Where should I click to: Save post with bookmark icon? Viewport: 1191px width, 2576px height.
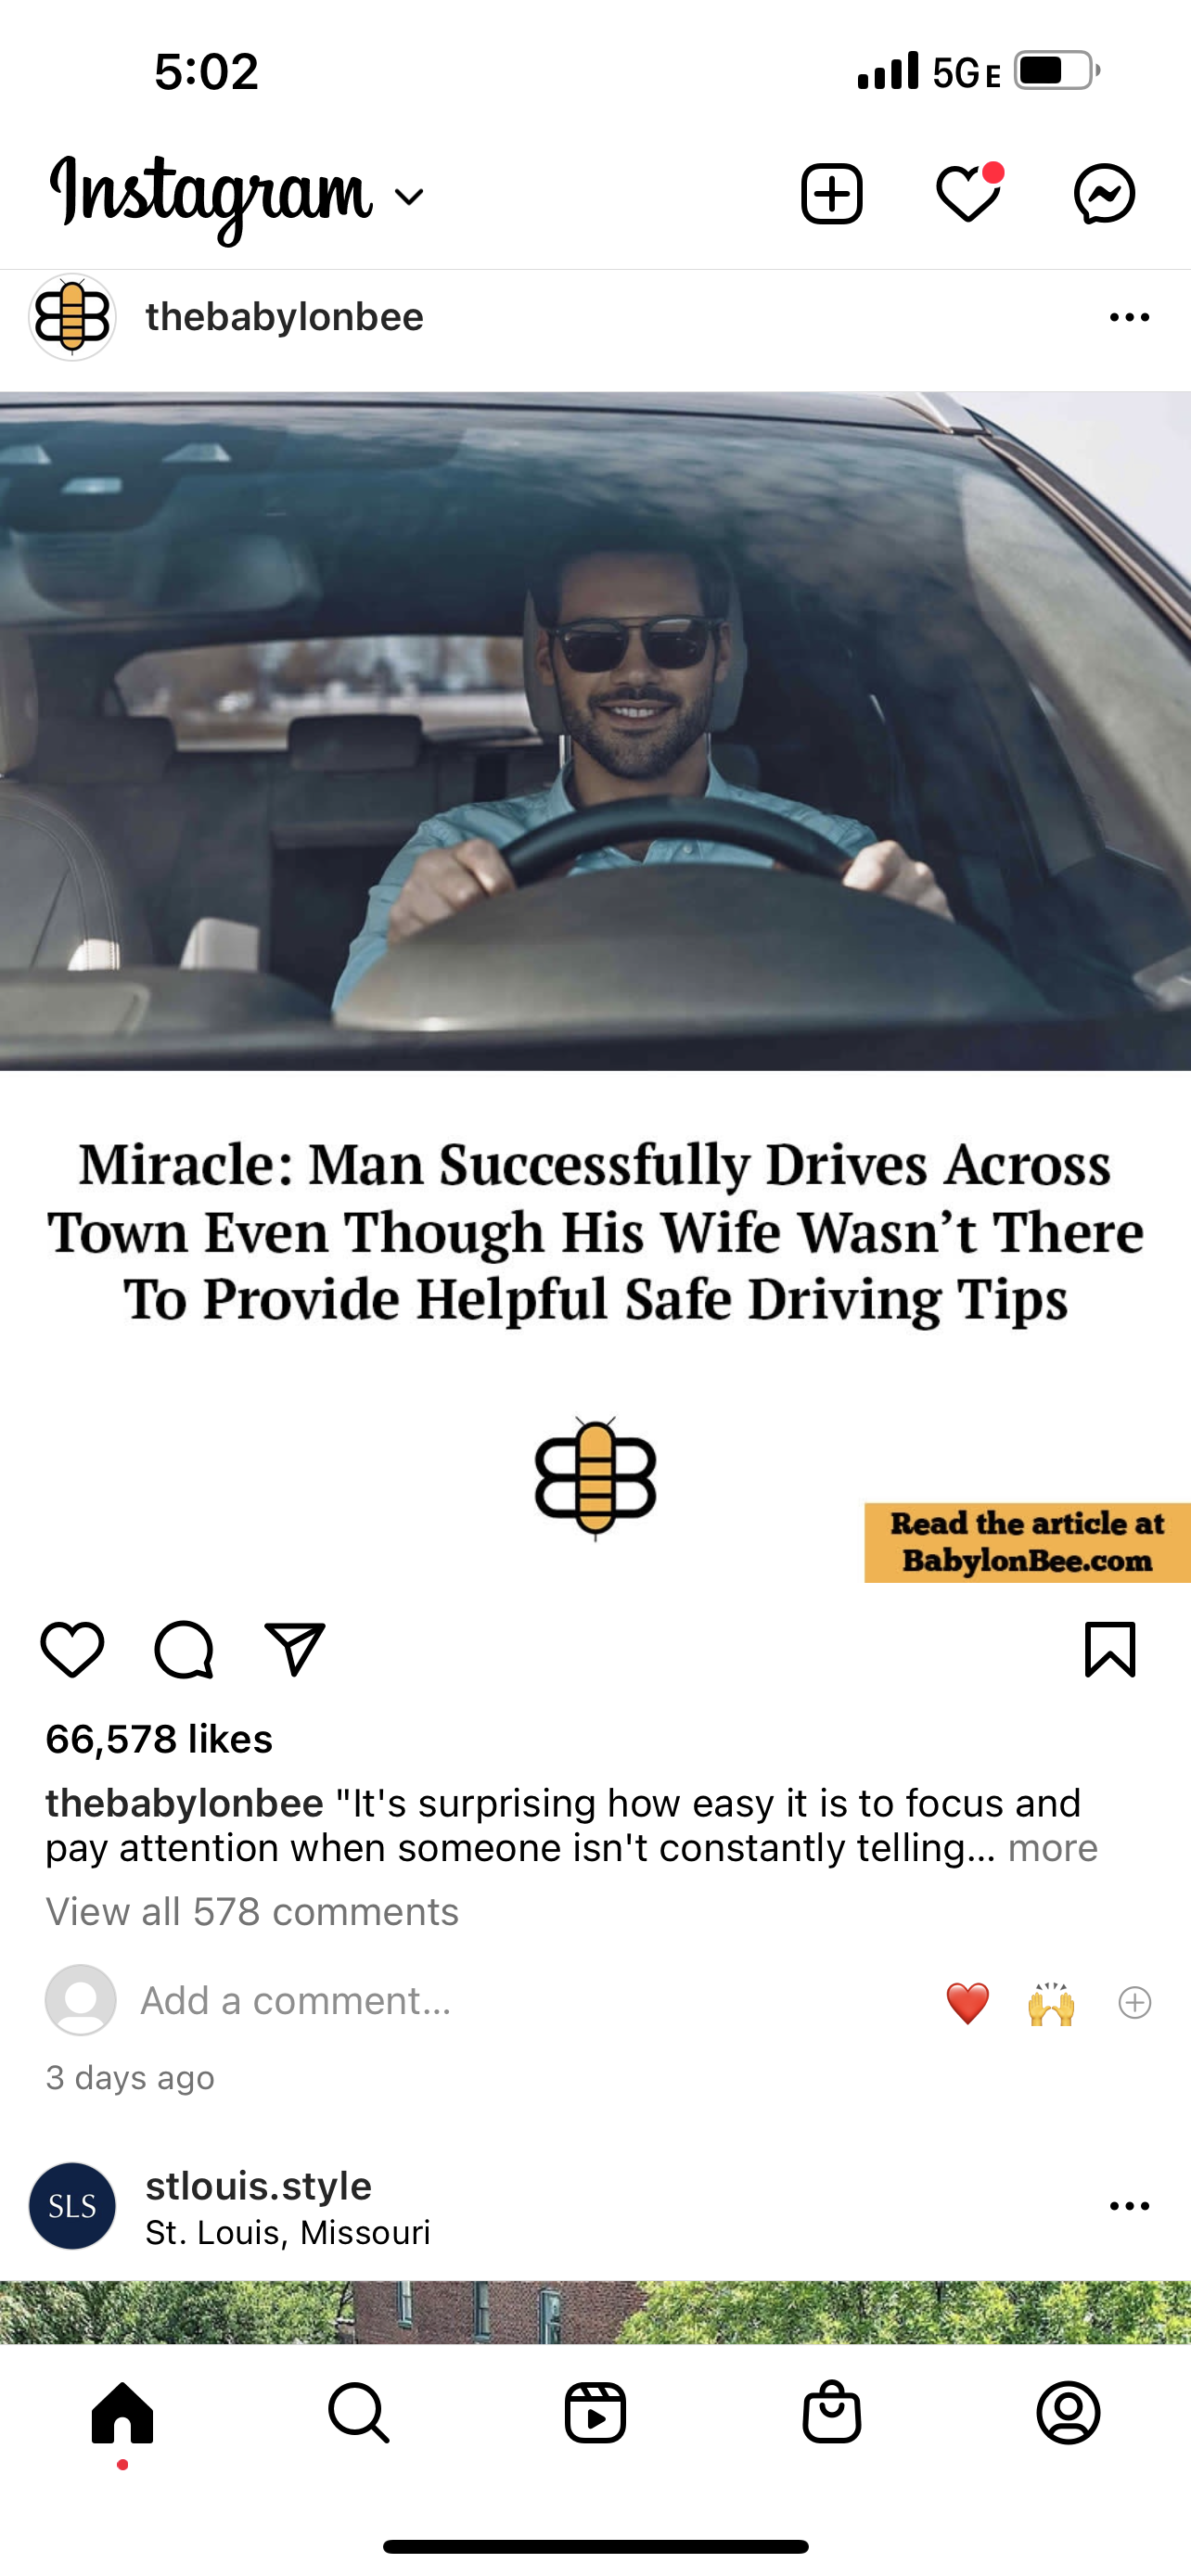(x=1110, y=1649)
